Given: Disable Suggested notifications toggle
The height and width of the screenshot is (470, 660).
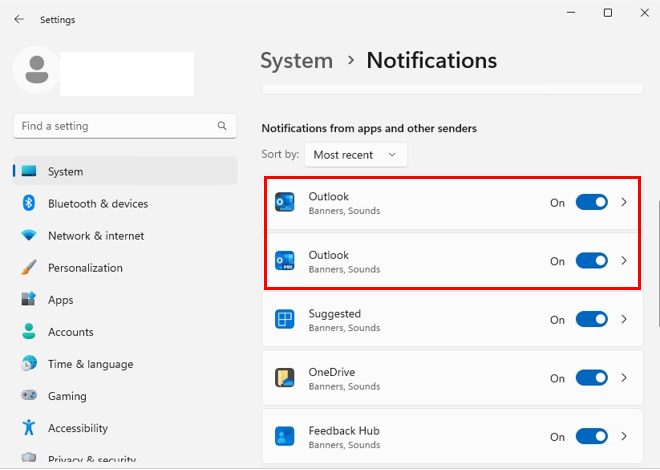Looking at the screenshot, I should point(591,319).
